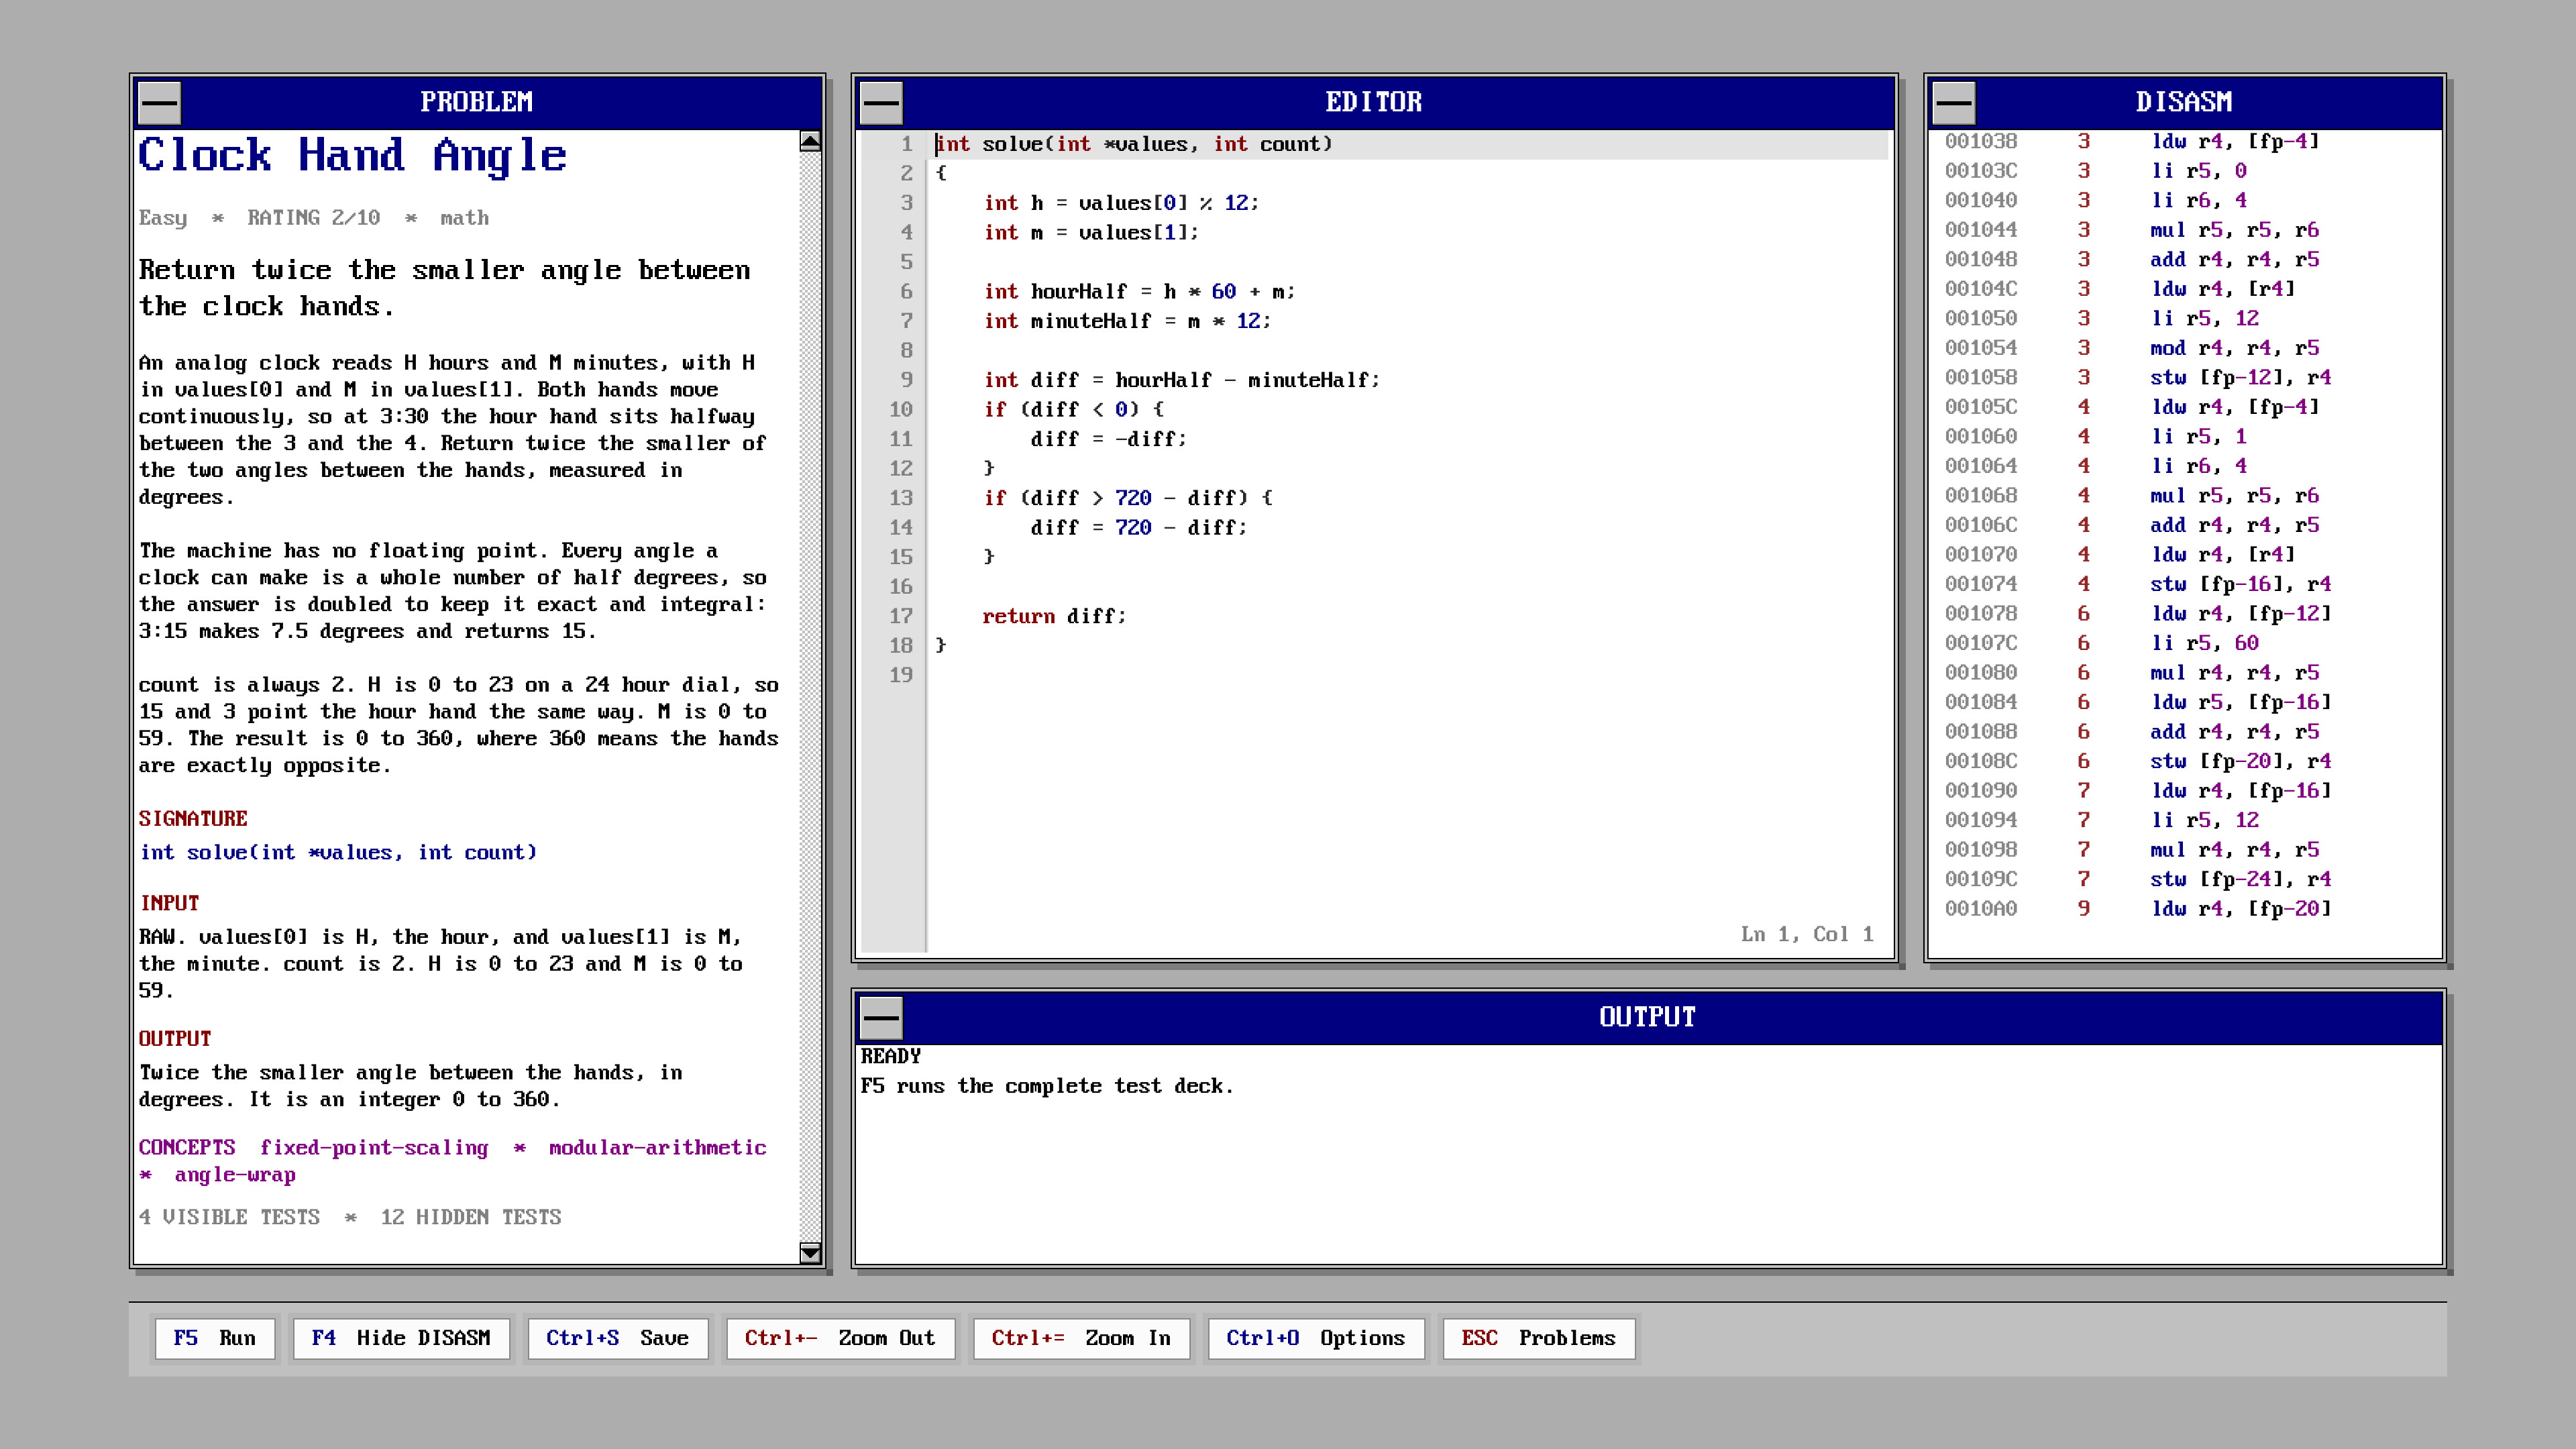Return to Problems via ESC button
Screen dimensions: 2576x1449
(x=1539, y=1338)
